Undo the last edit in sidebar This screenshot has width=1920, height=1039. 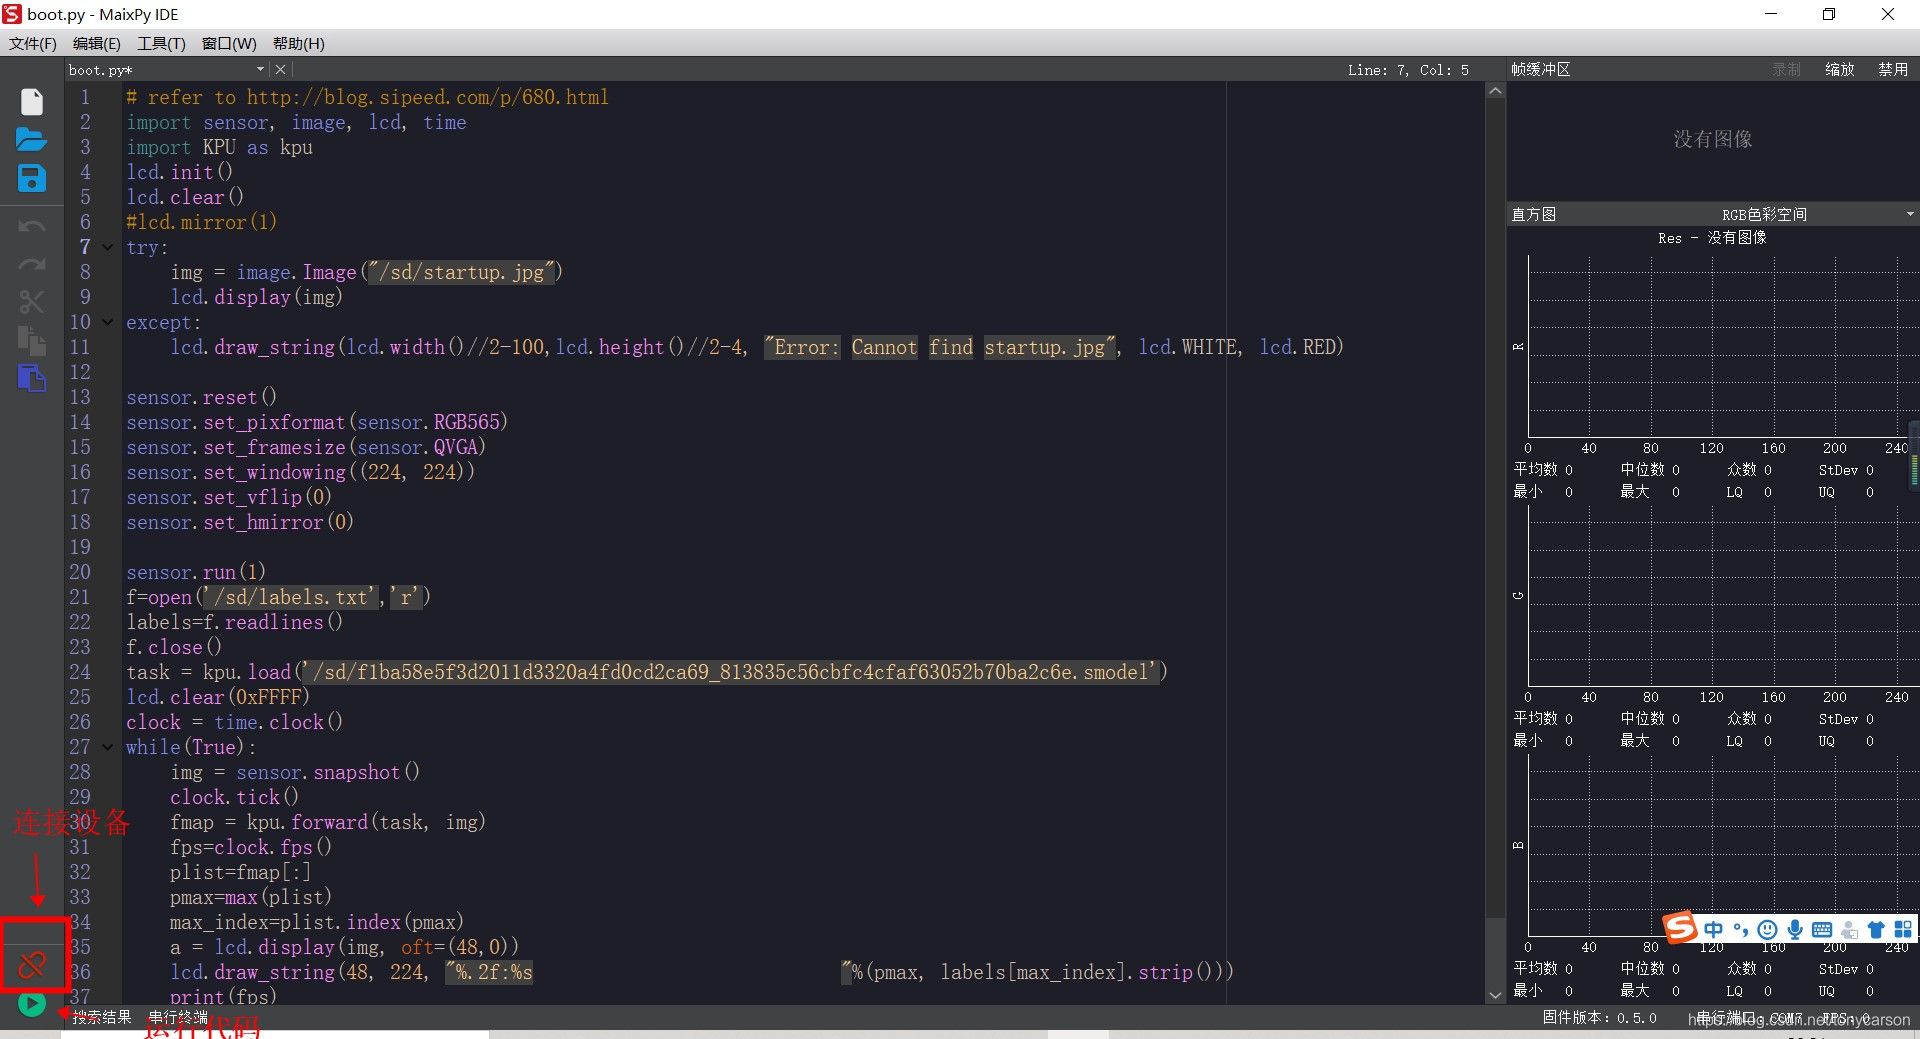(x=32, y=226)
